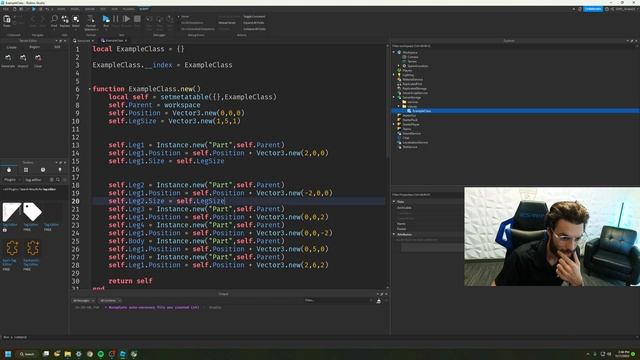Click the Run a command bar

point(318,337)
